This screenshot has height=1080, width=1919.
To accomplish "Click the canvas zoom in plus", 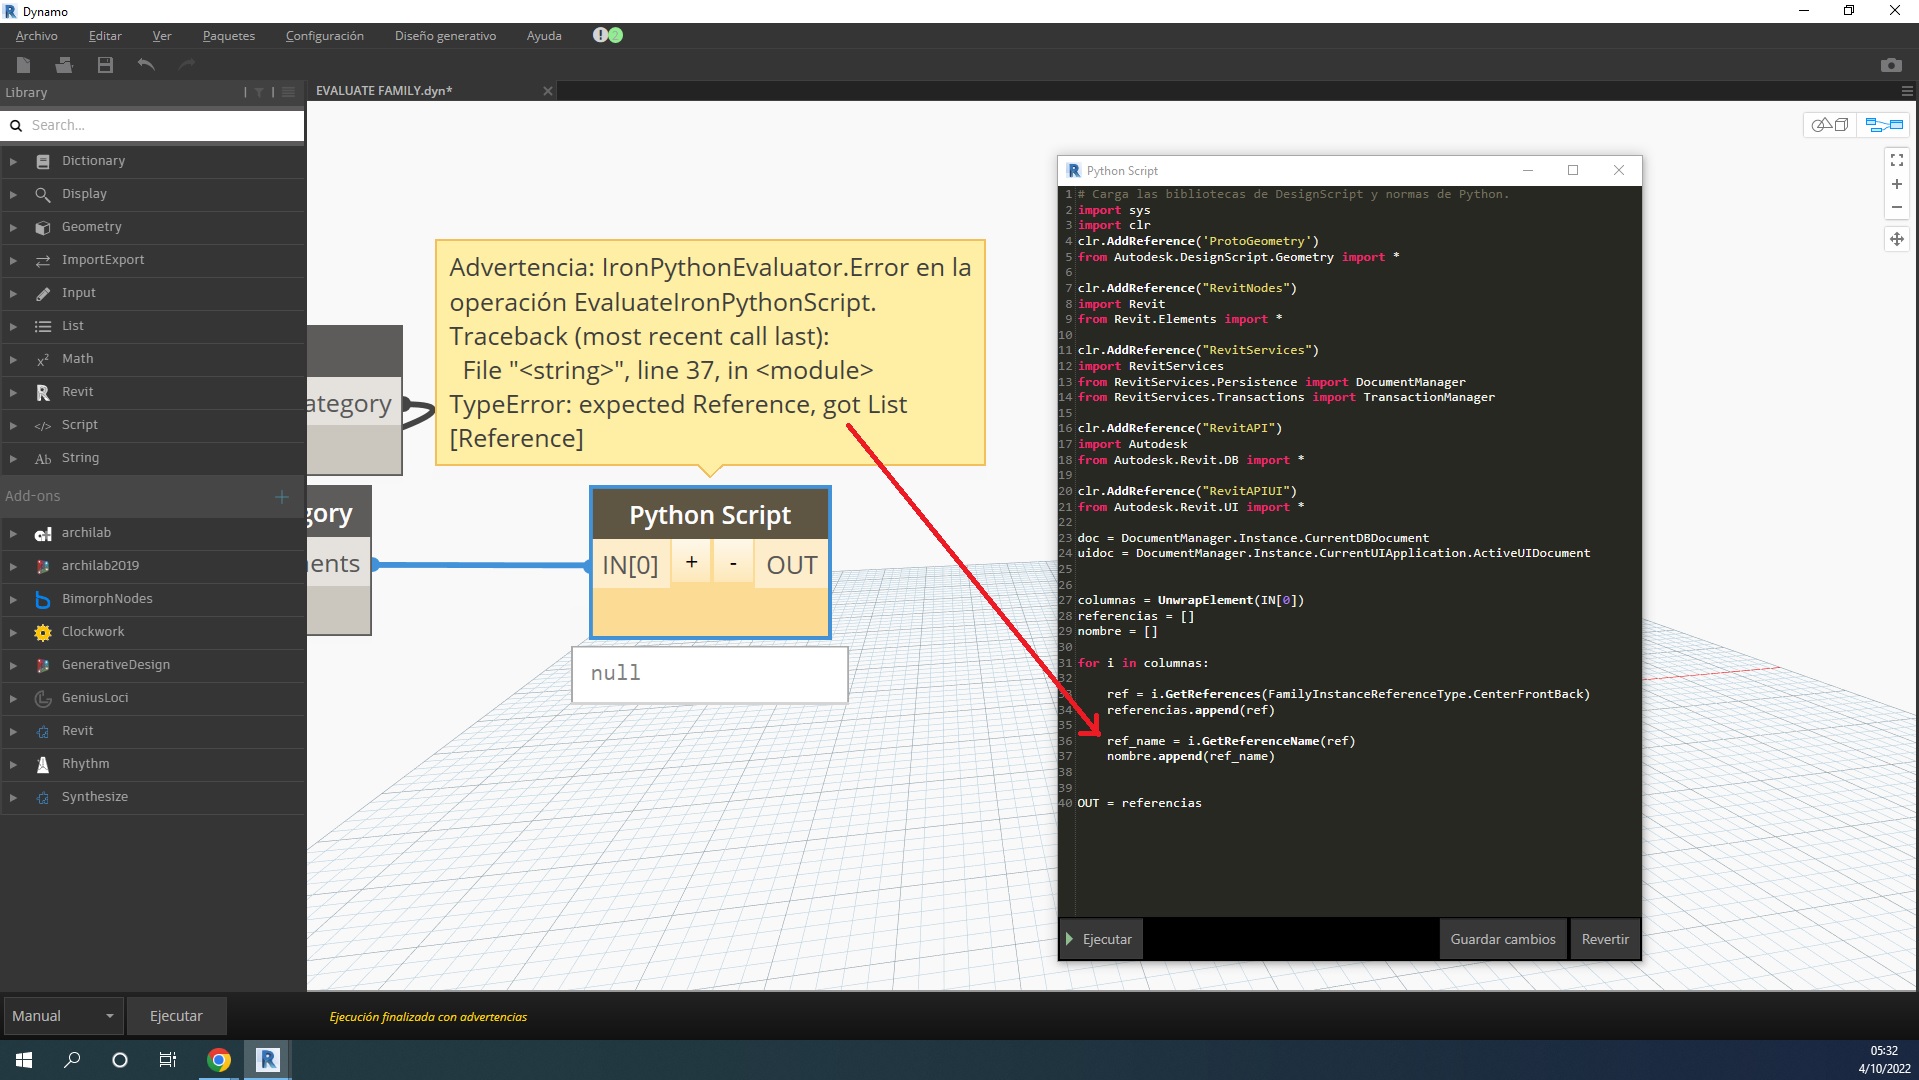I will (1896, 184).
